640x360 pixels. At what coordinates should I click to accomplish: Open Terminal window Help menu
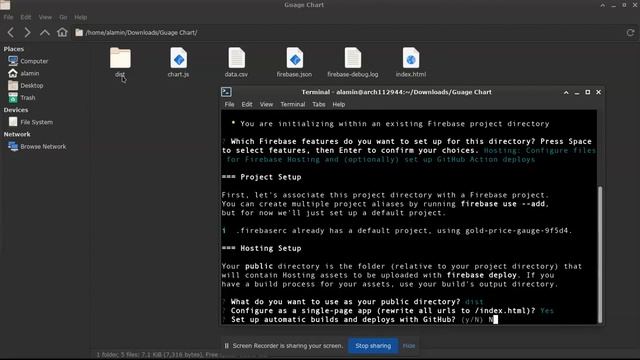[338, 104]
